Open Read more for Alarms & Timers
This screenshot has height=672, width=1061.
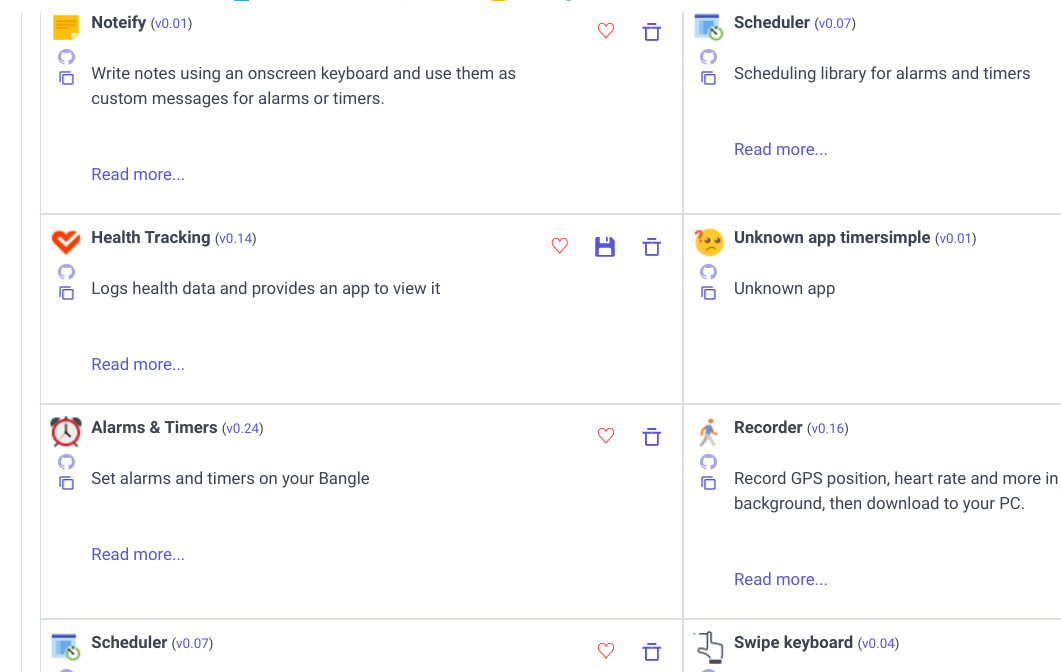[138, 555]
